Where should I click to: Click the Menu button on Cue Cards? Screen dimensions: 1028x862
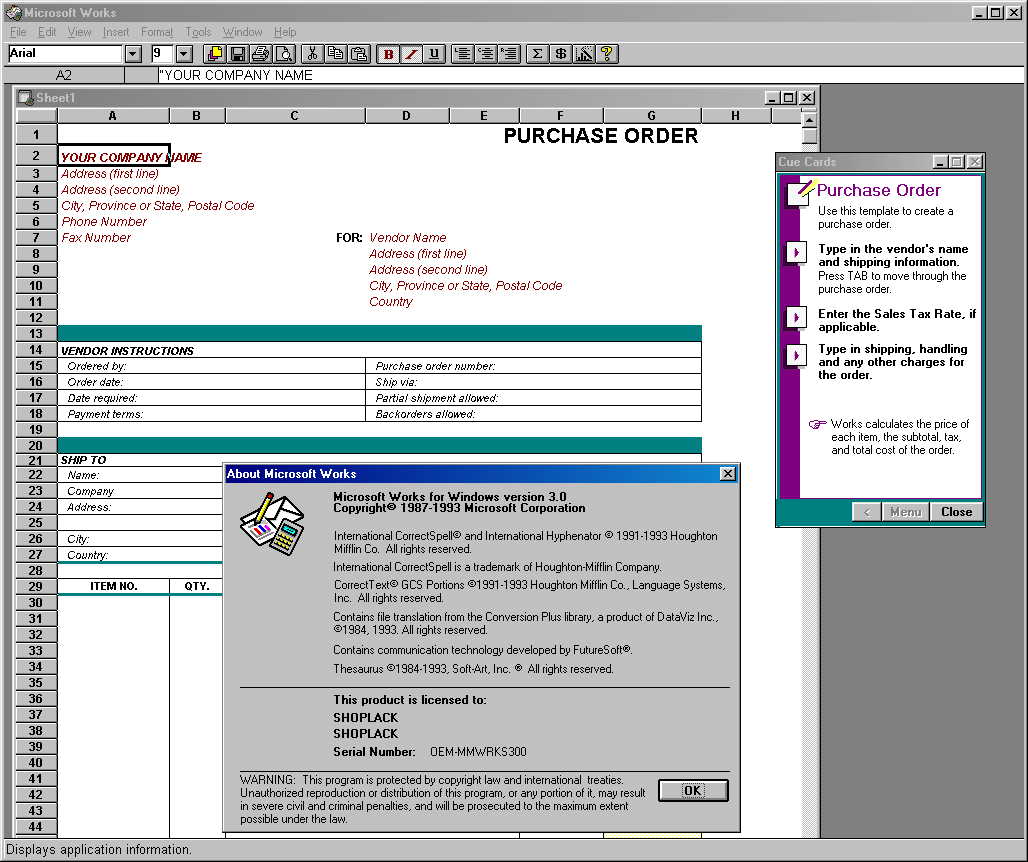coord(906,512)
